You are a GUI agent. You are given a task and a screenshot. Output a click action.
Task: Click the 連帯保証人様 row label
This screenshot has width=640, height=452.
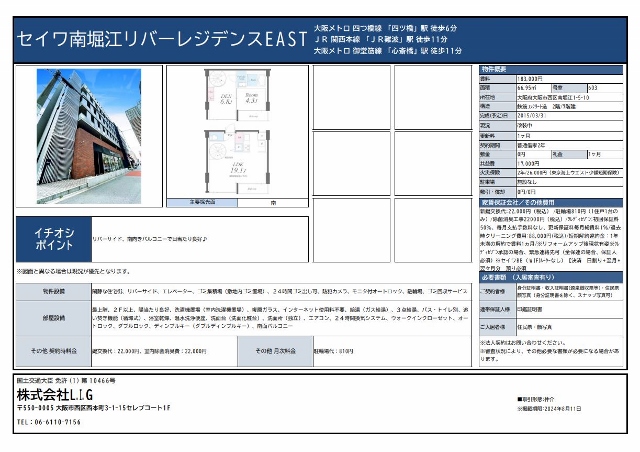(498, 309)
